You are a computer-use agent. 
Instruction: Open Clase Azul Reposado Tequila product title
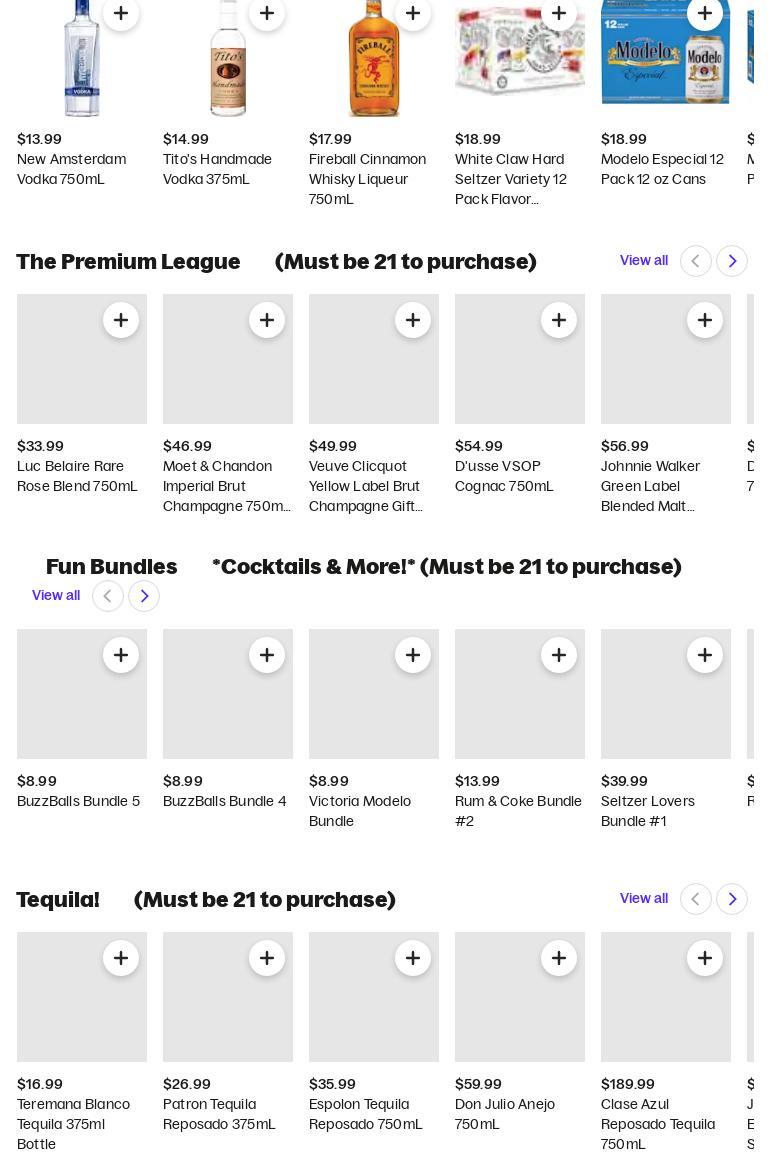tap(658, 1124)
